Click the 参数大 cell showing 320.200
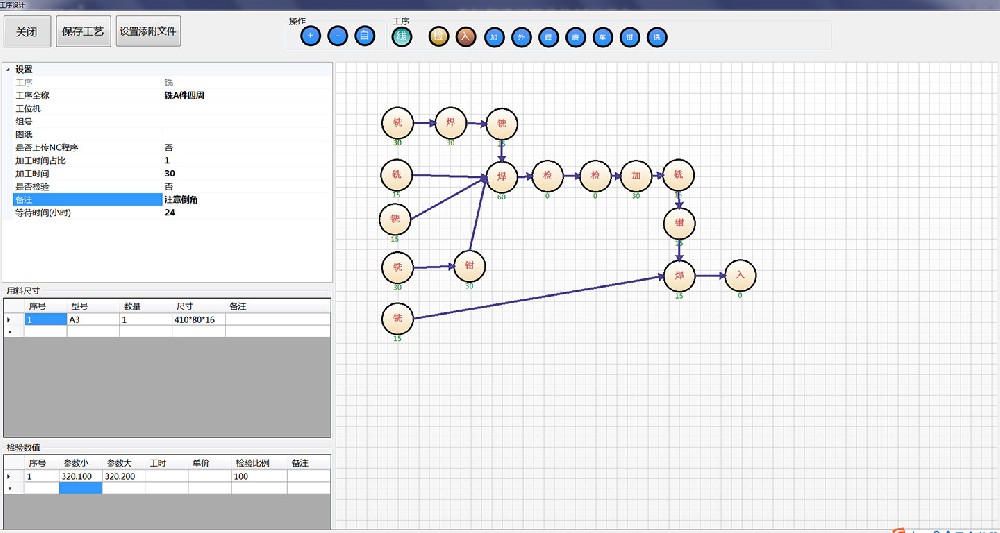Viewport: 1000px width, 533px height. [123, 477]
